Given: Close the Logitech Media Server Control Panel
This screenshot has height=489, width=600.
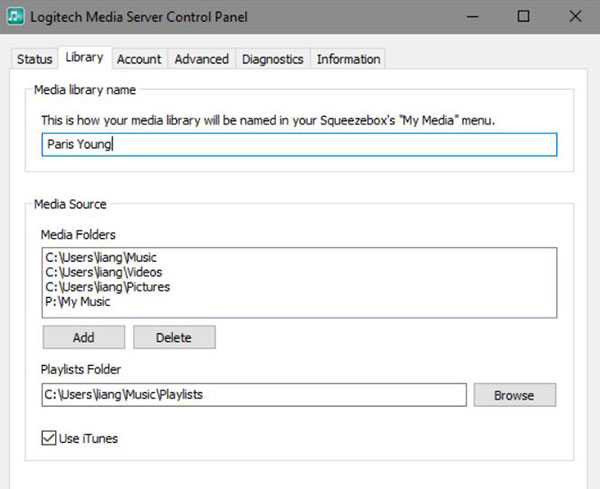Looking at the screenshot, I should click(575, 16).
